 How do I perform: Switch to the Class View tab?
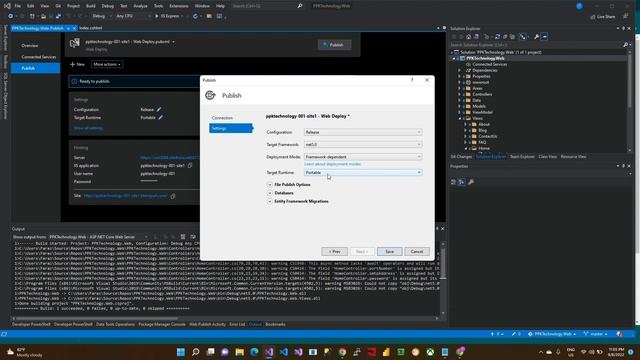(x=547, y=157)
